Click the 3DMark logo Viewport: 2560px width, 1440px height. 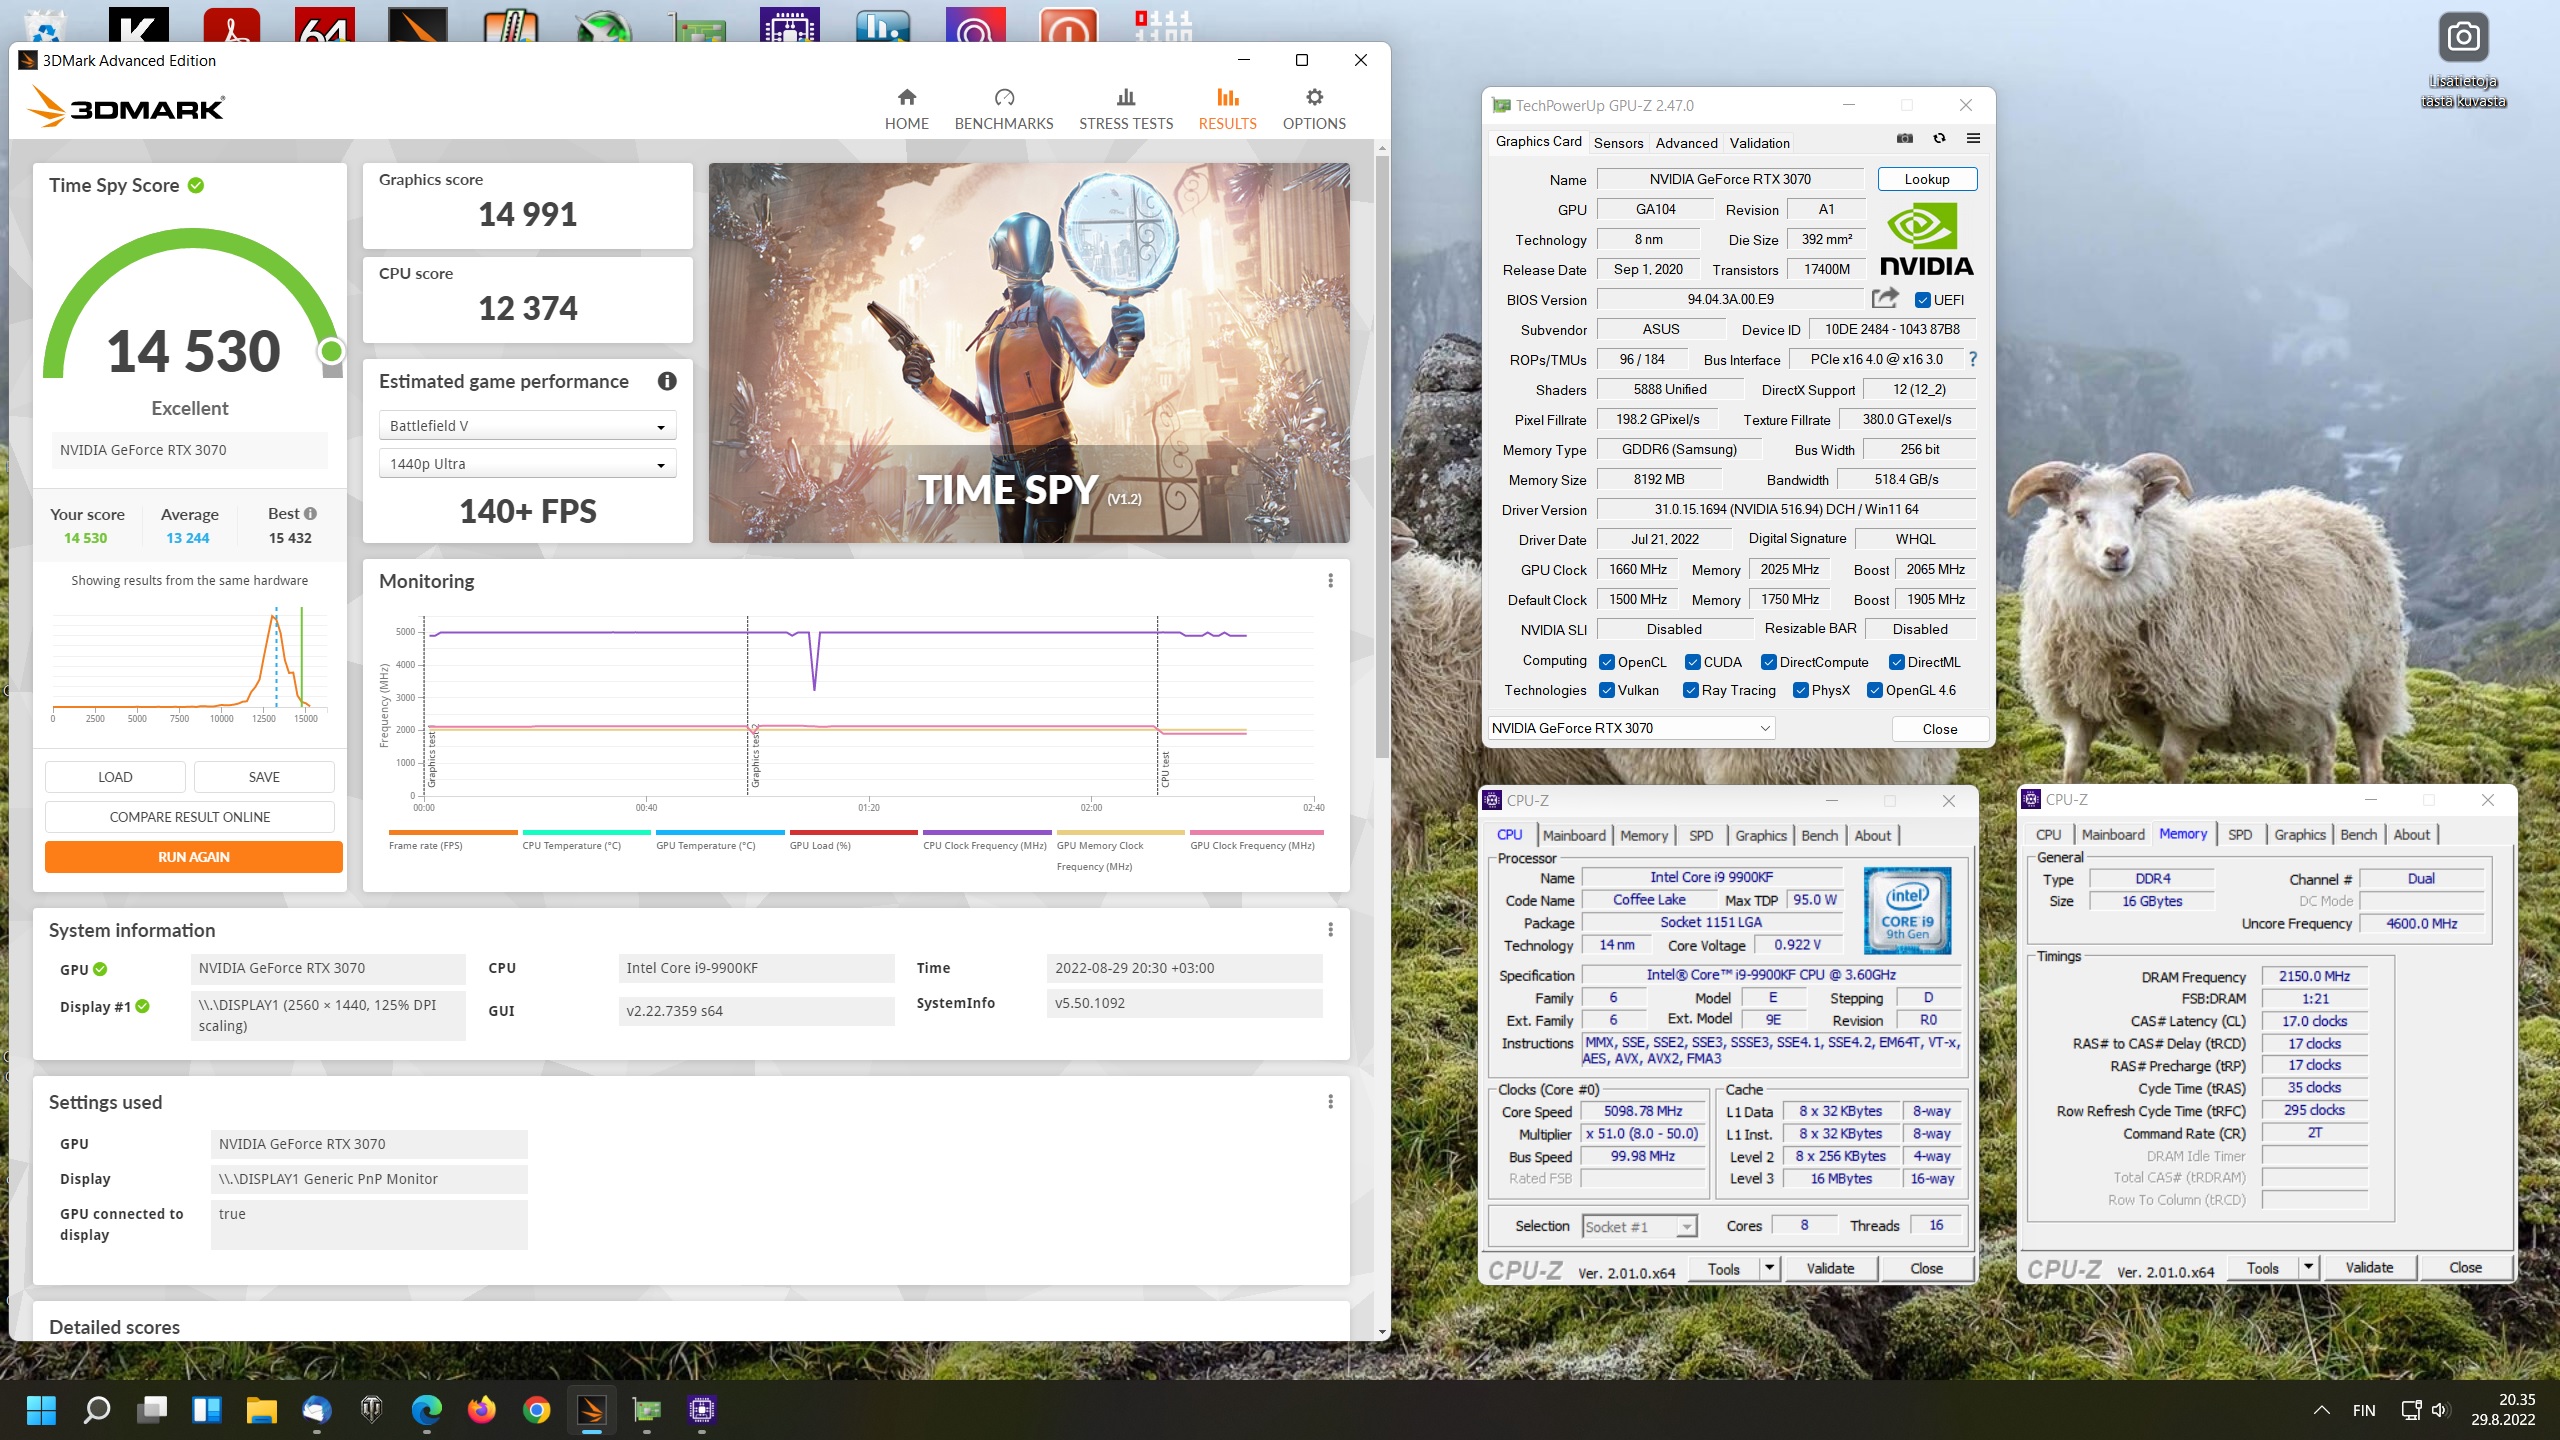[x=126, y=107]
